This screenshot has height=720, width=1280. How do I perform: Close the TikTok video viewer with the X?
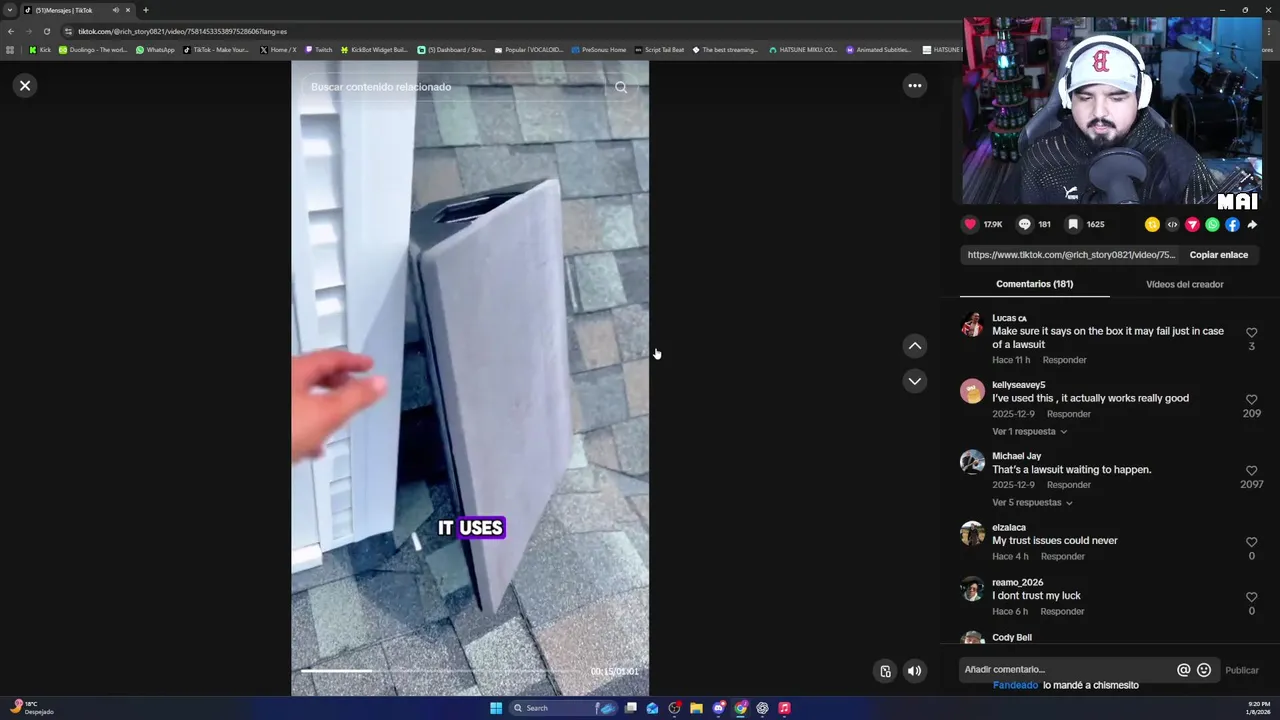[x=25, y=85]
